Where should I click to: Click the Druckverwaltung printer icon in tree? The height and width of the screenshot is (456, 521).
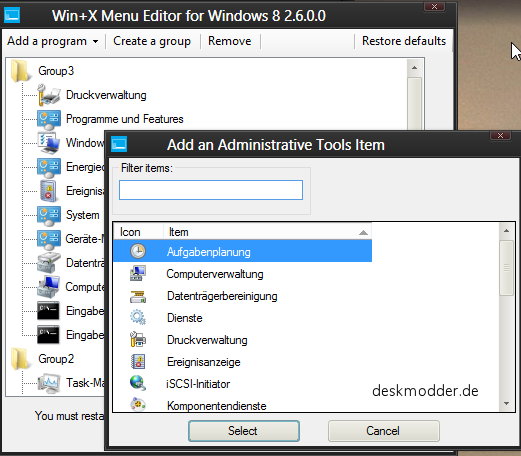click(x=49, y=95)
